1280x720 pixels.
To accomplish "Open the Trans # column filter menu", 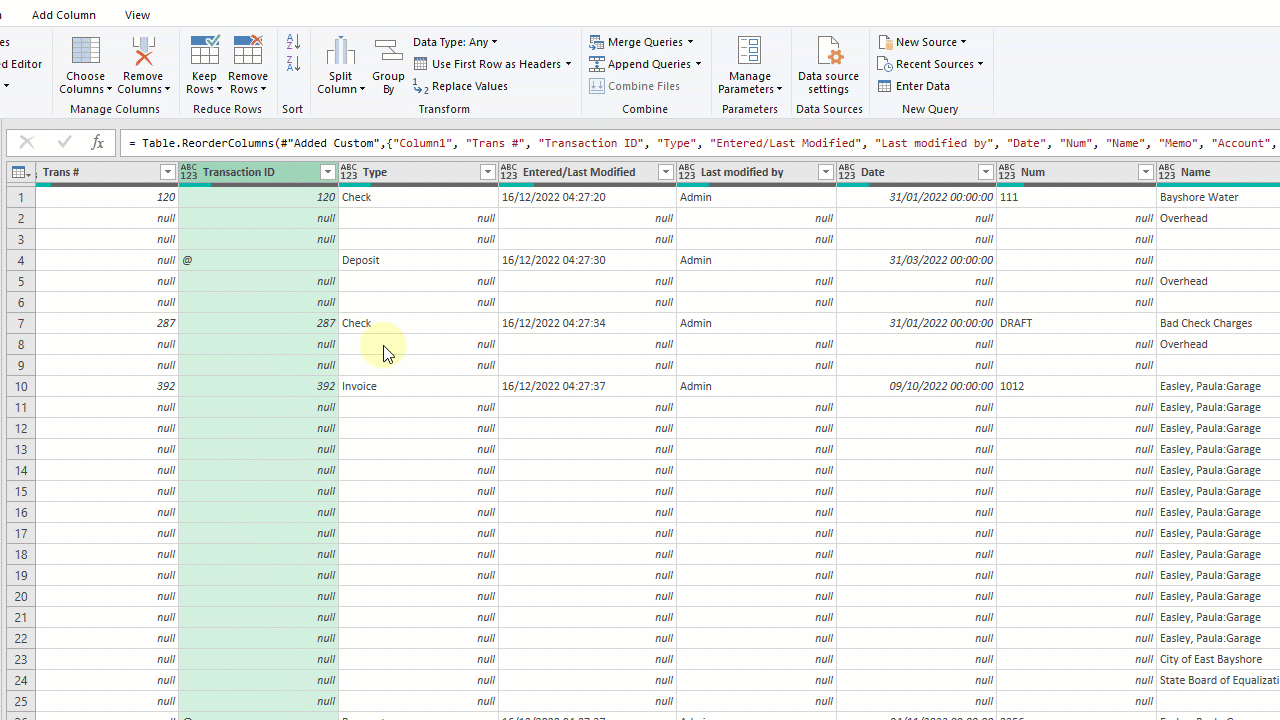I will pos(167,172).
